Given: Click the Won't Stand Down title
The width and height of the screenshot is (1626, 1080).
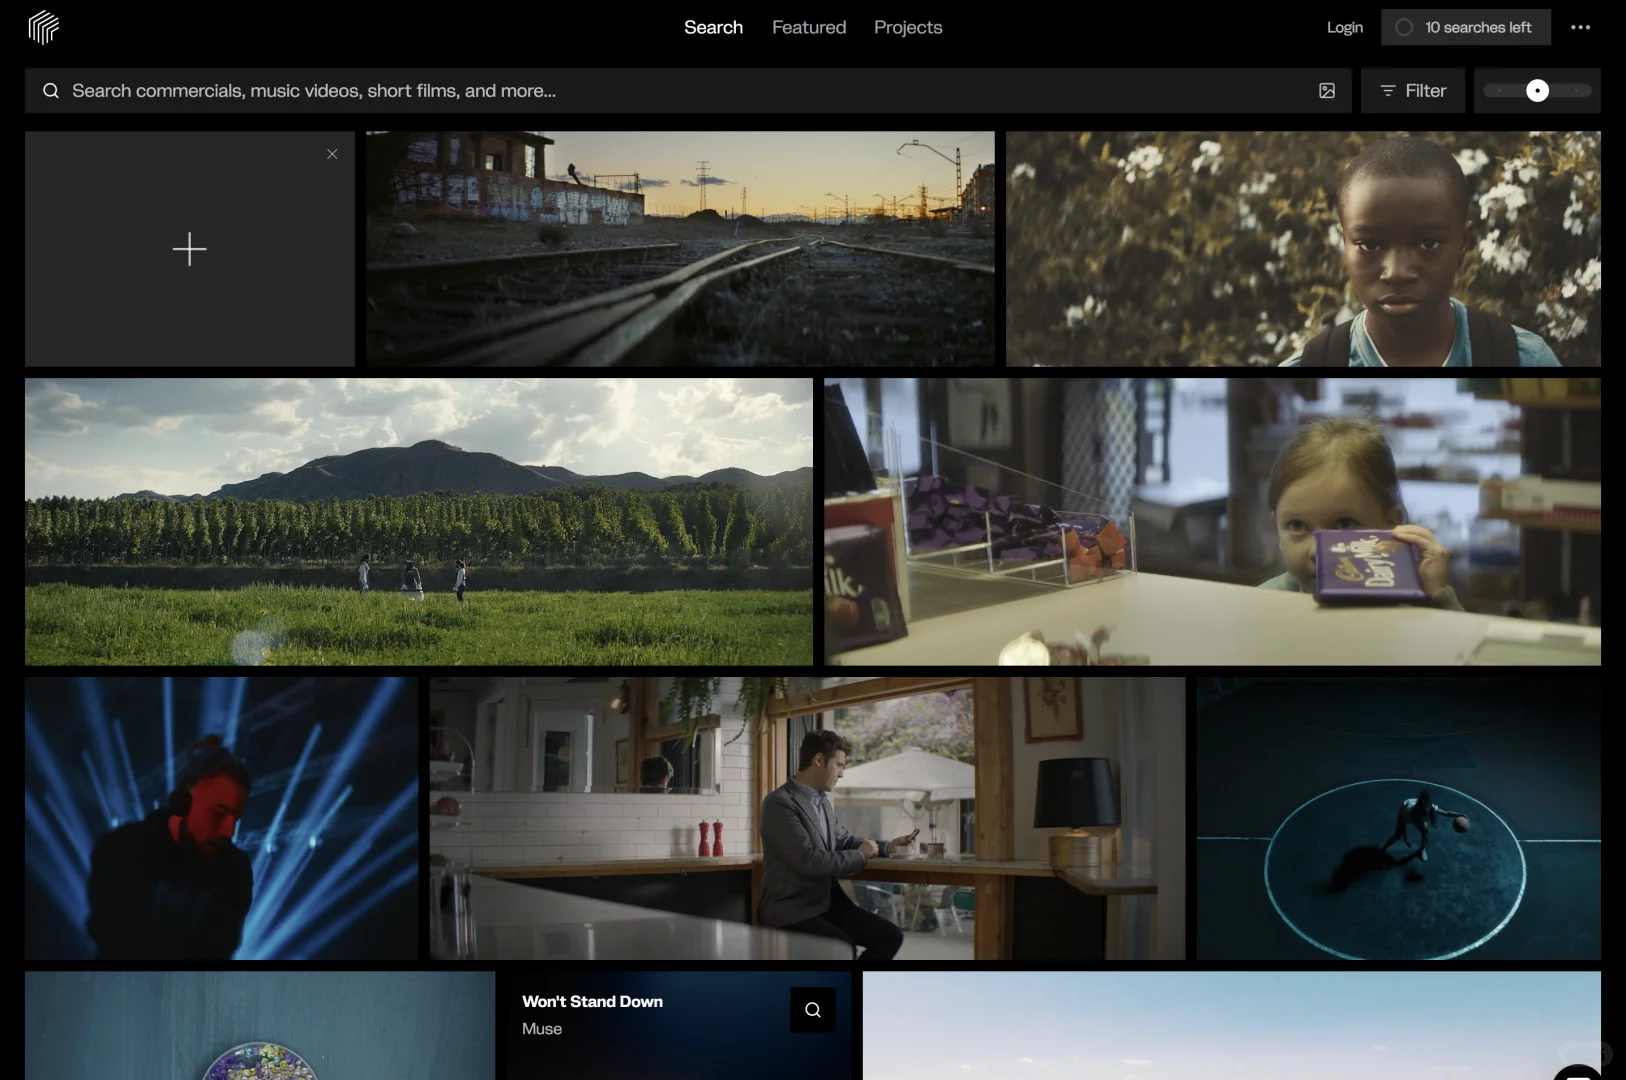Looking at the screenshot, I should tap(592, 1002).
